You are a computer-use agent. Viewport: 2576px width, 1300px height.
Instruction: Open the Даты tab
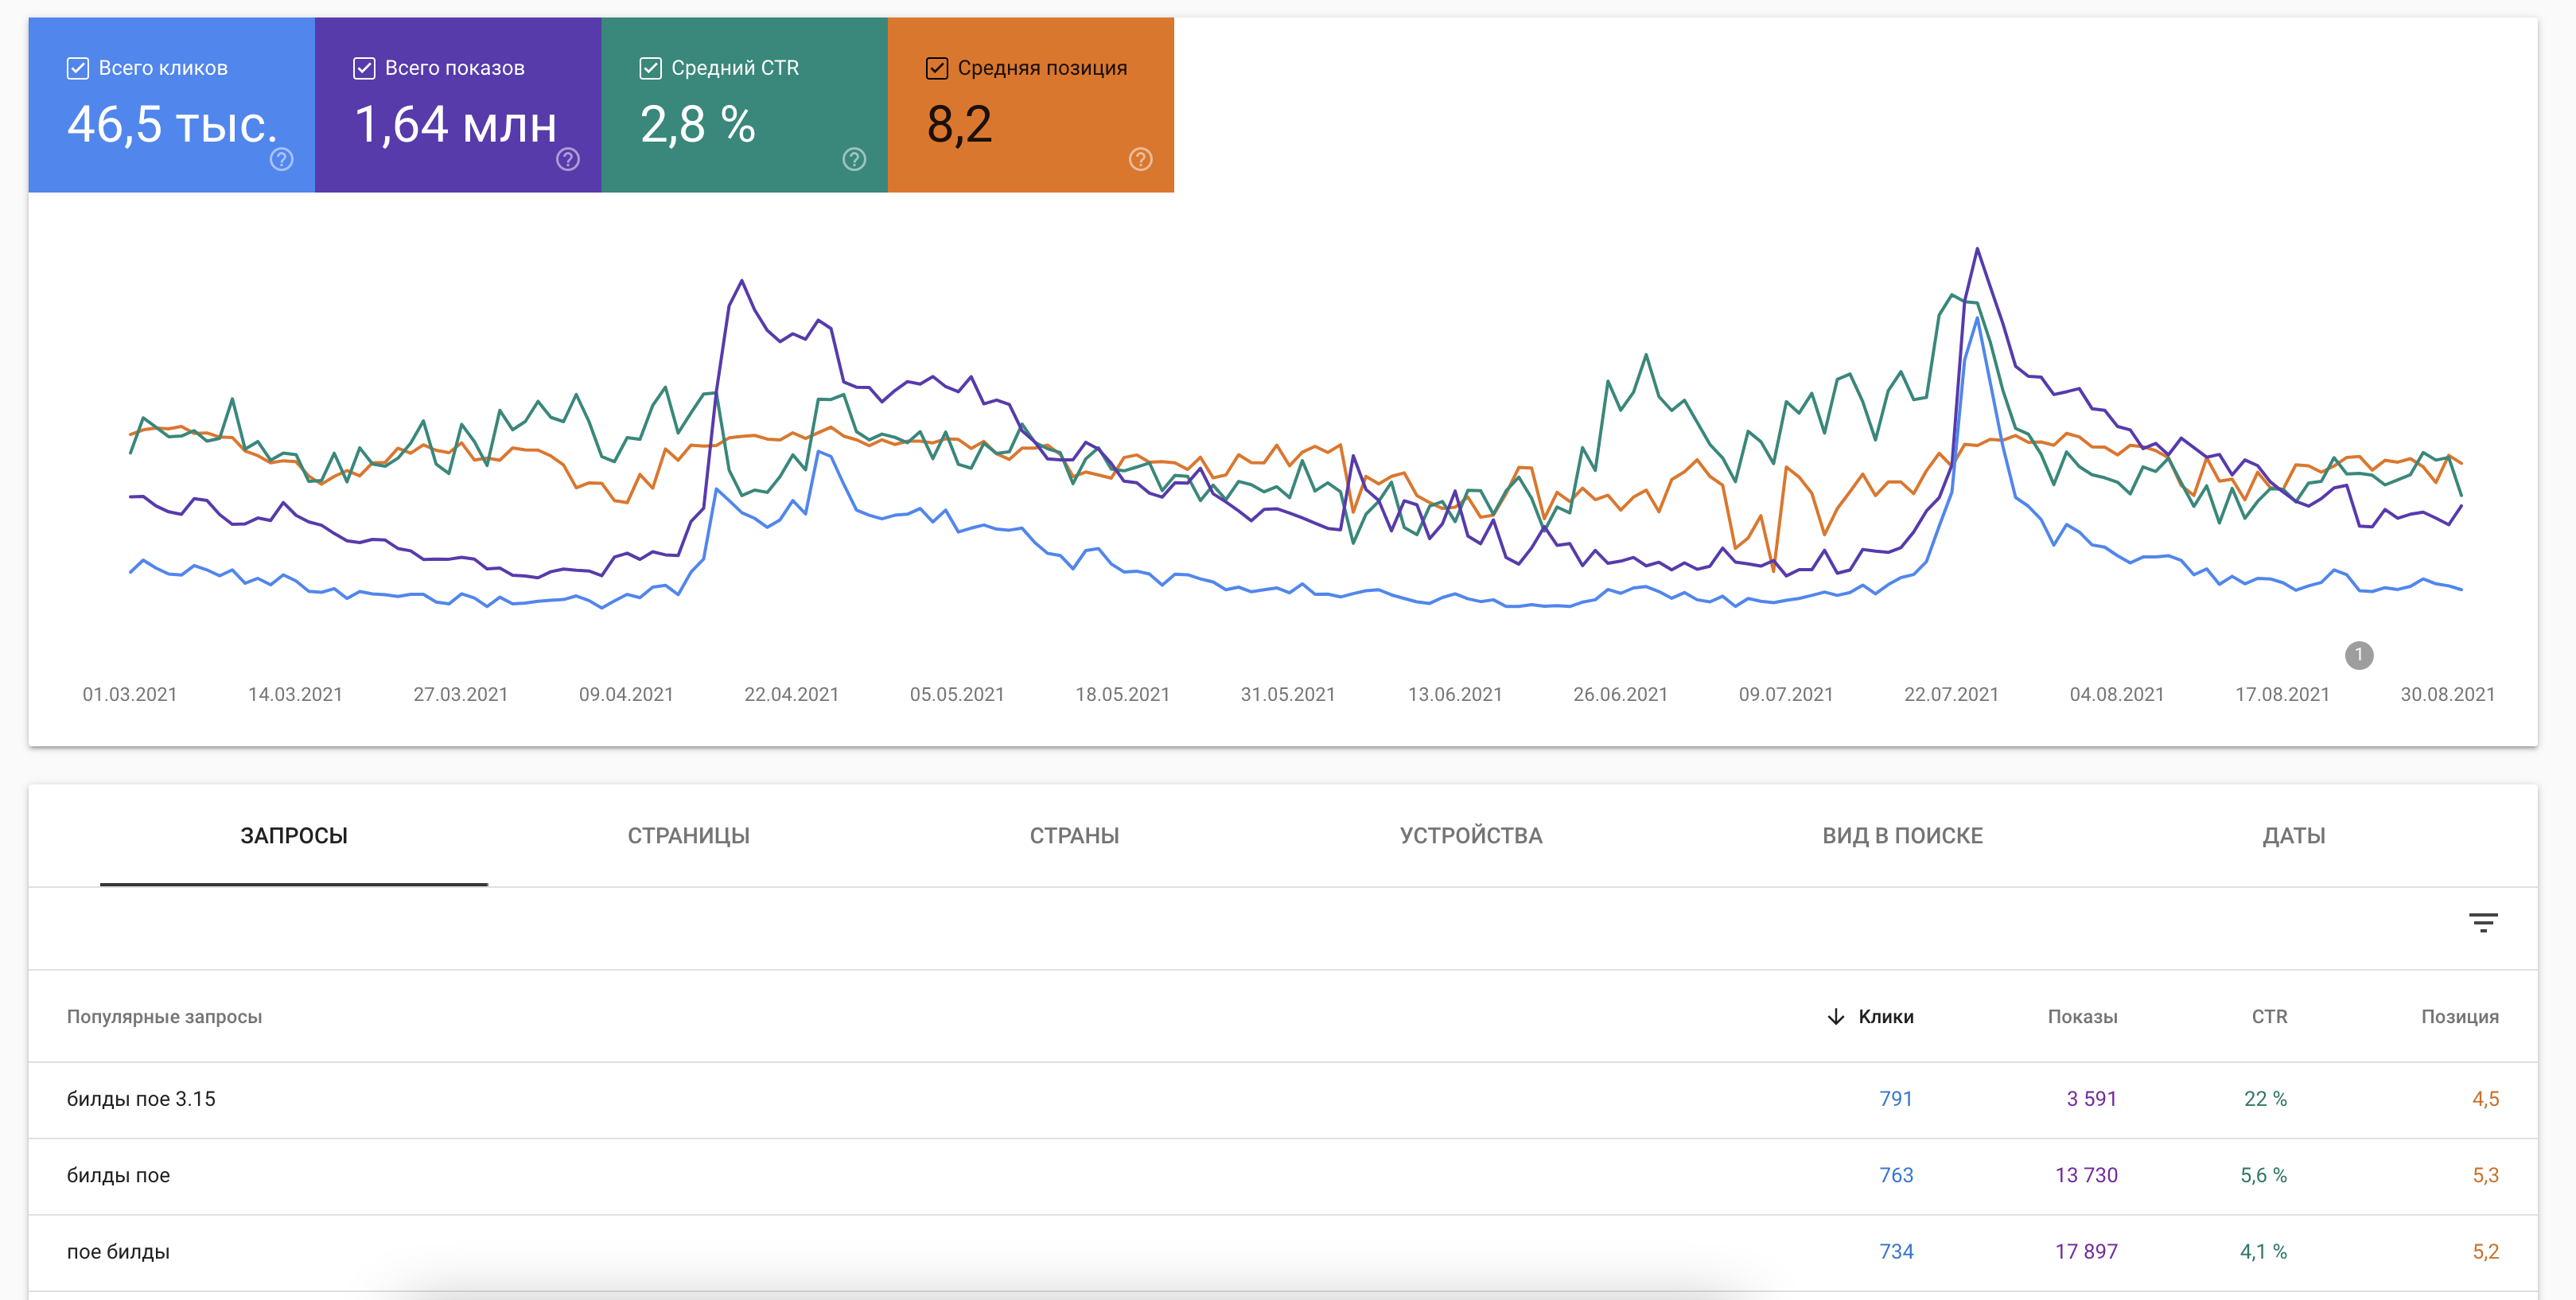coord(2293,836)
